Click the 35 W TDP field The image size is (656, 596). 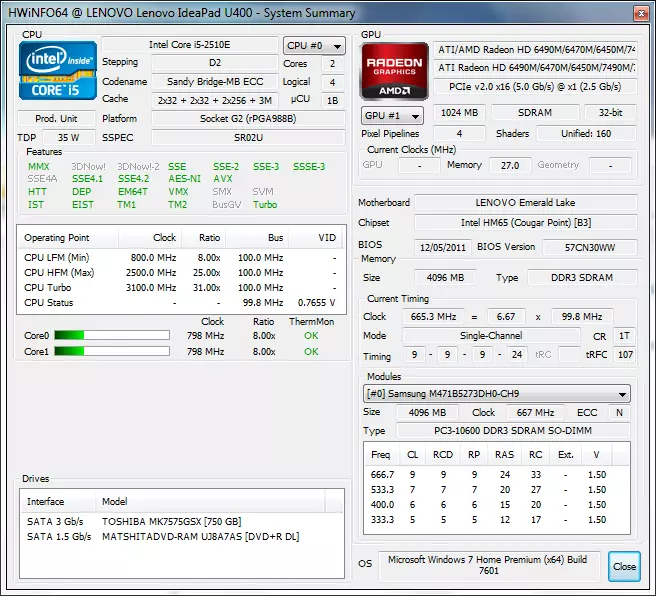[69, 138]
